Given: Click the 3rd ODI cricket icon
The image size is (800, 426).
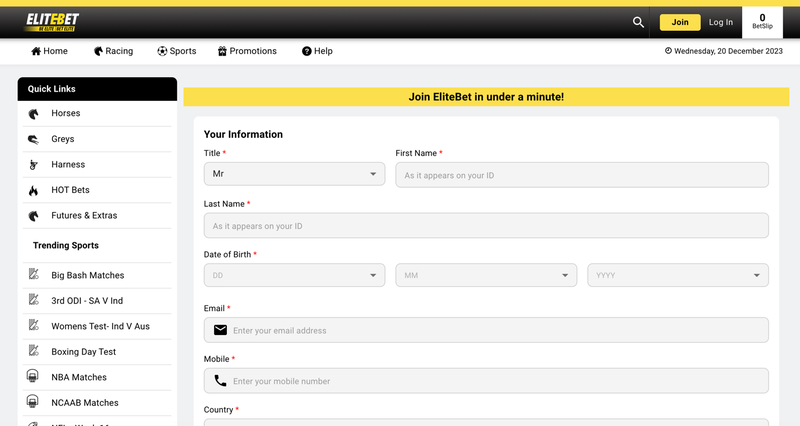Looking at the screenshot, I should coord(34,299).
